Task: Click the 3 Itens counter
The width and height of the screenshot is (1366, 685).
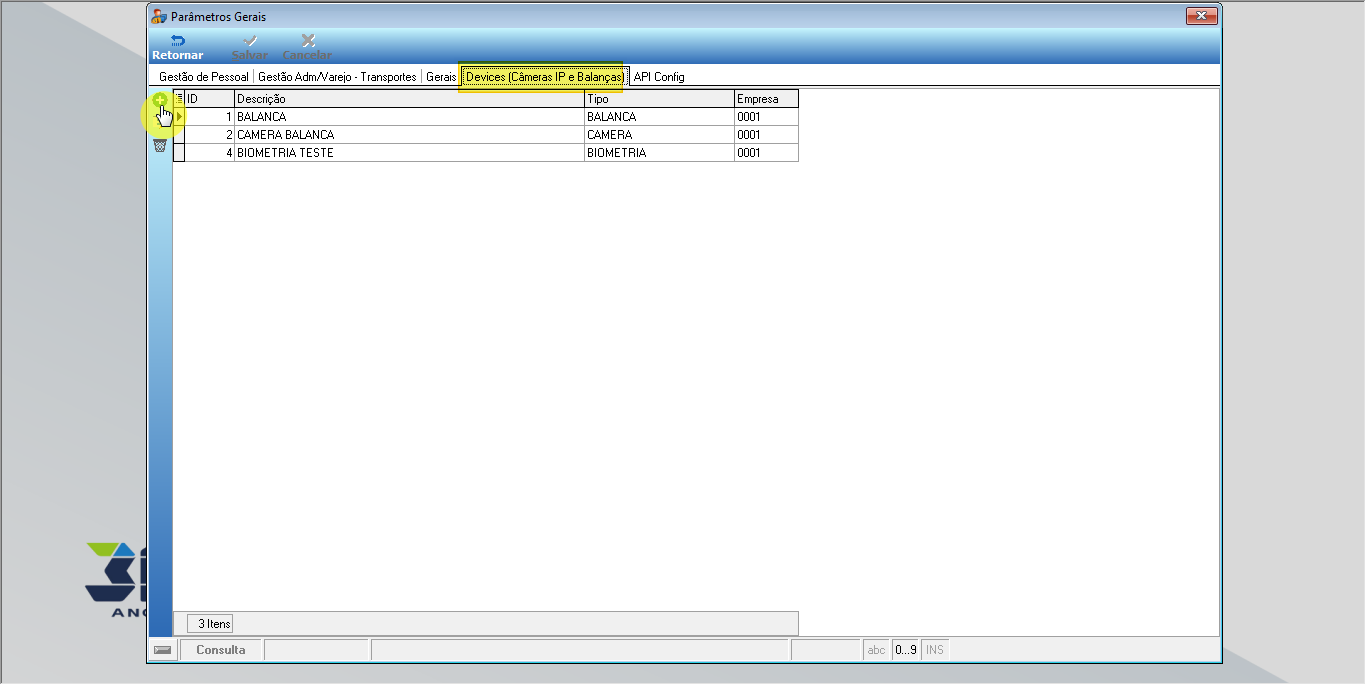Action: (x=210, y=624)
